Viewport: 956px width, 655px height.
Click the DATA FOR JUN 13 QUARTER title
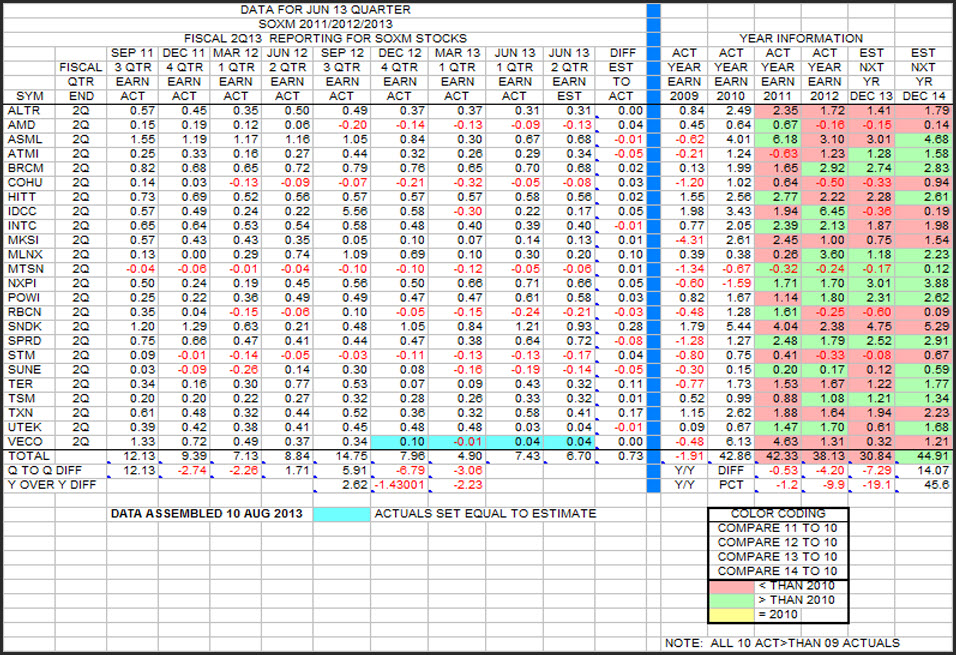[326, 10]
